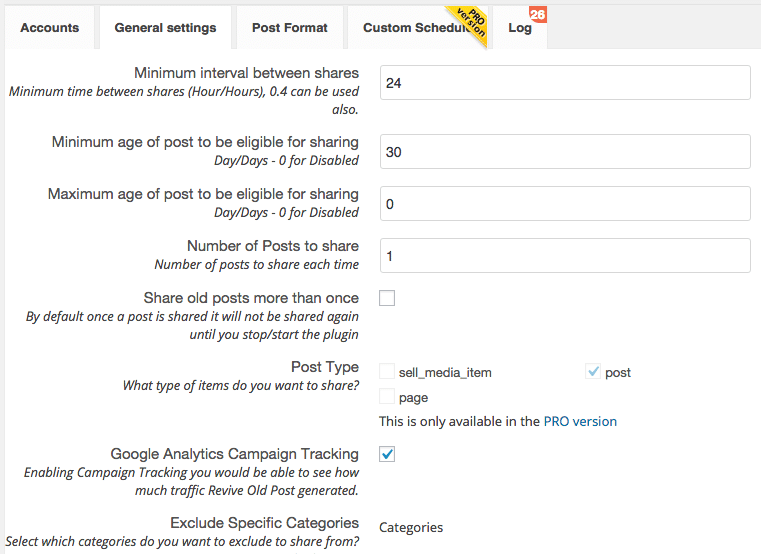Click the red 26 badge on Log
The image size is (761, 554).
pyautogui.click(x=538, y=15)
